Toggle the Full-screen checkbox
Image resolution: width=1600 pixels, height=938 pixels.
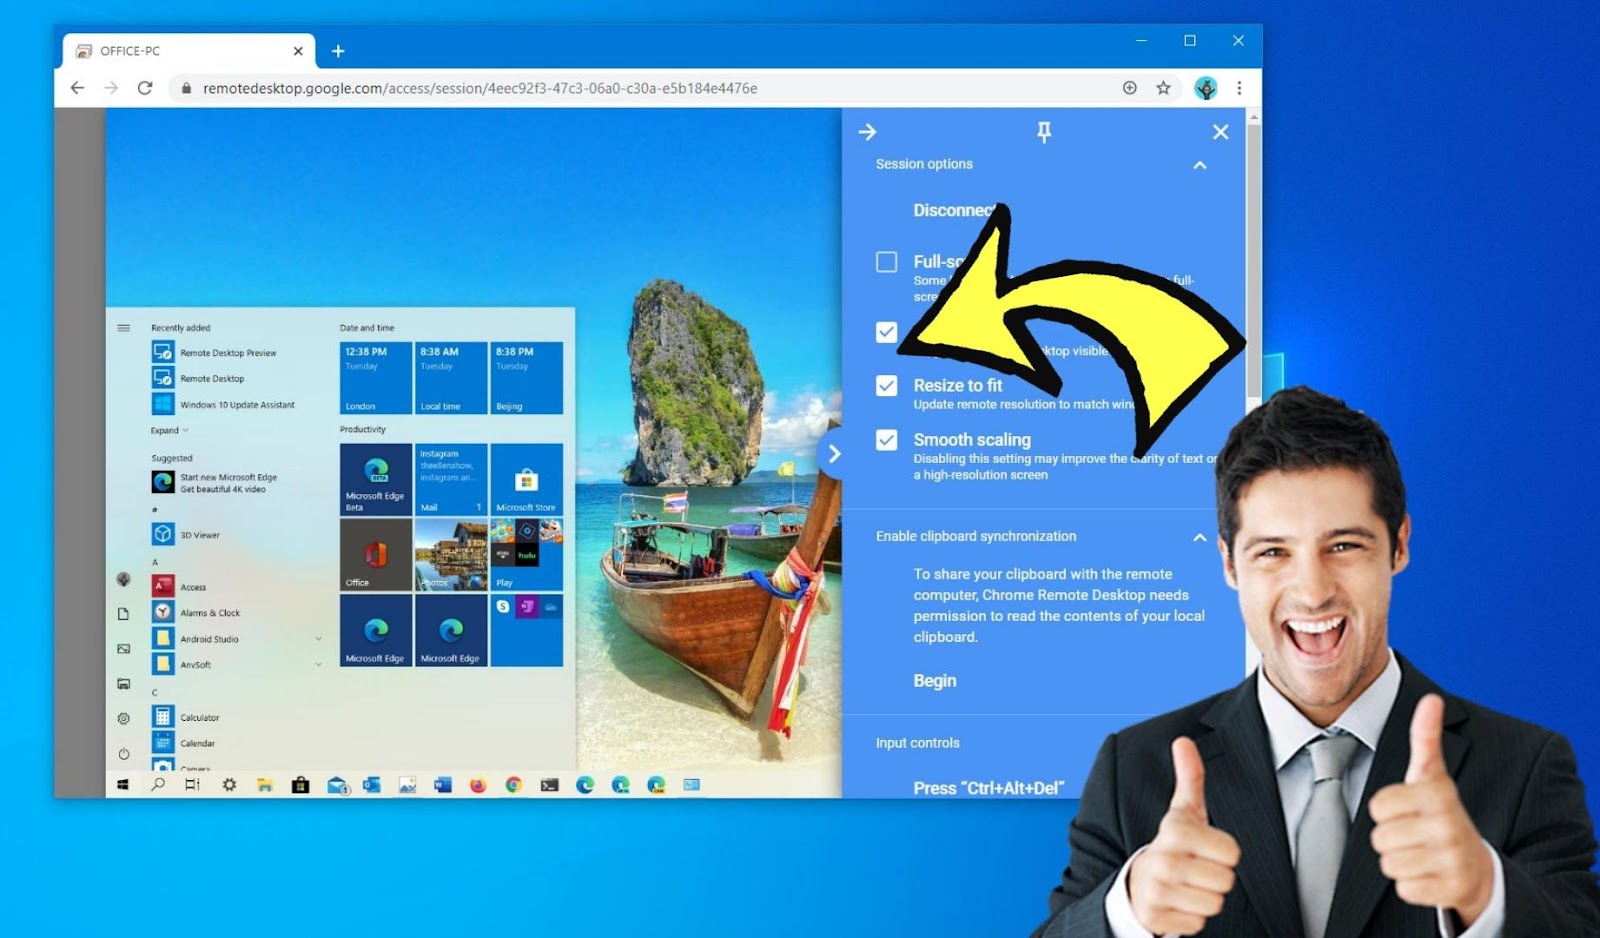(886, 262)
